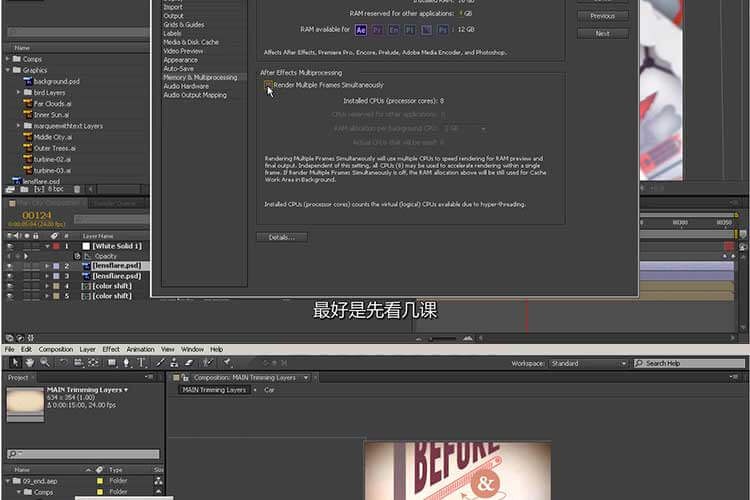Expand layer 2 lensflare.psd properties

(47, 266)
